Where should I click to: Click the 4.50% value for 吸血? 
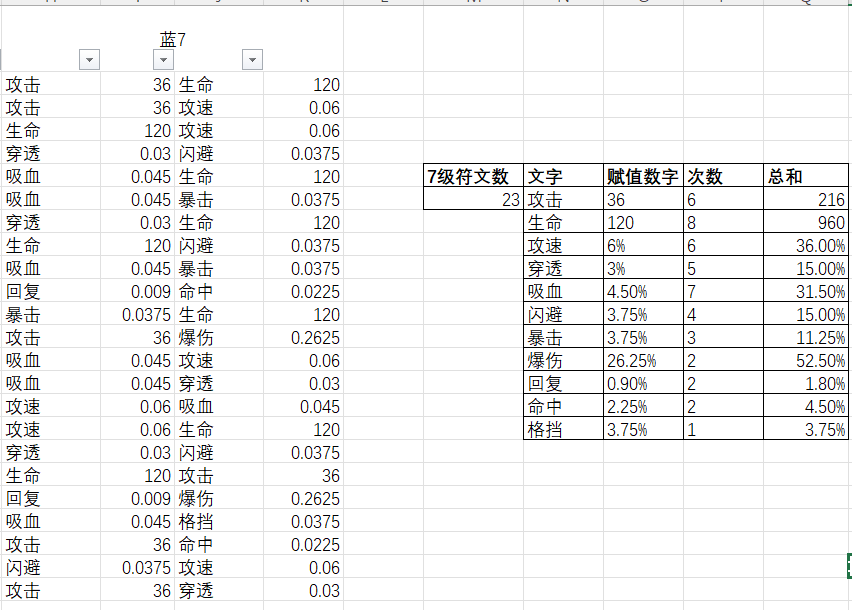[643, 291]
